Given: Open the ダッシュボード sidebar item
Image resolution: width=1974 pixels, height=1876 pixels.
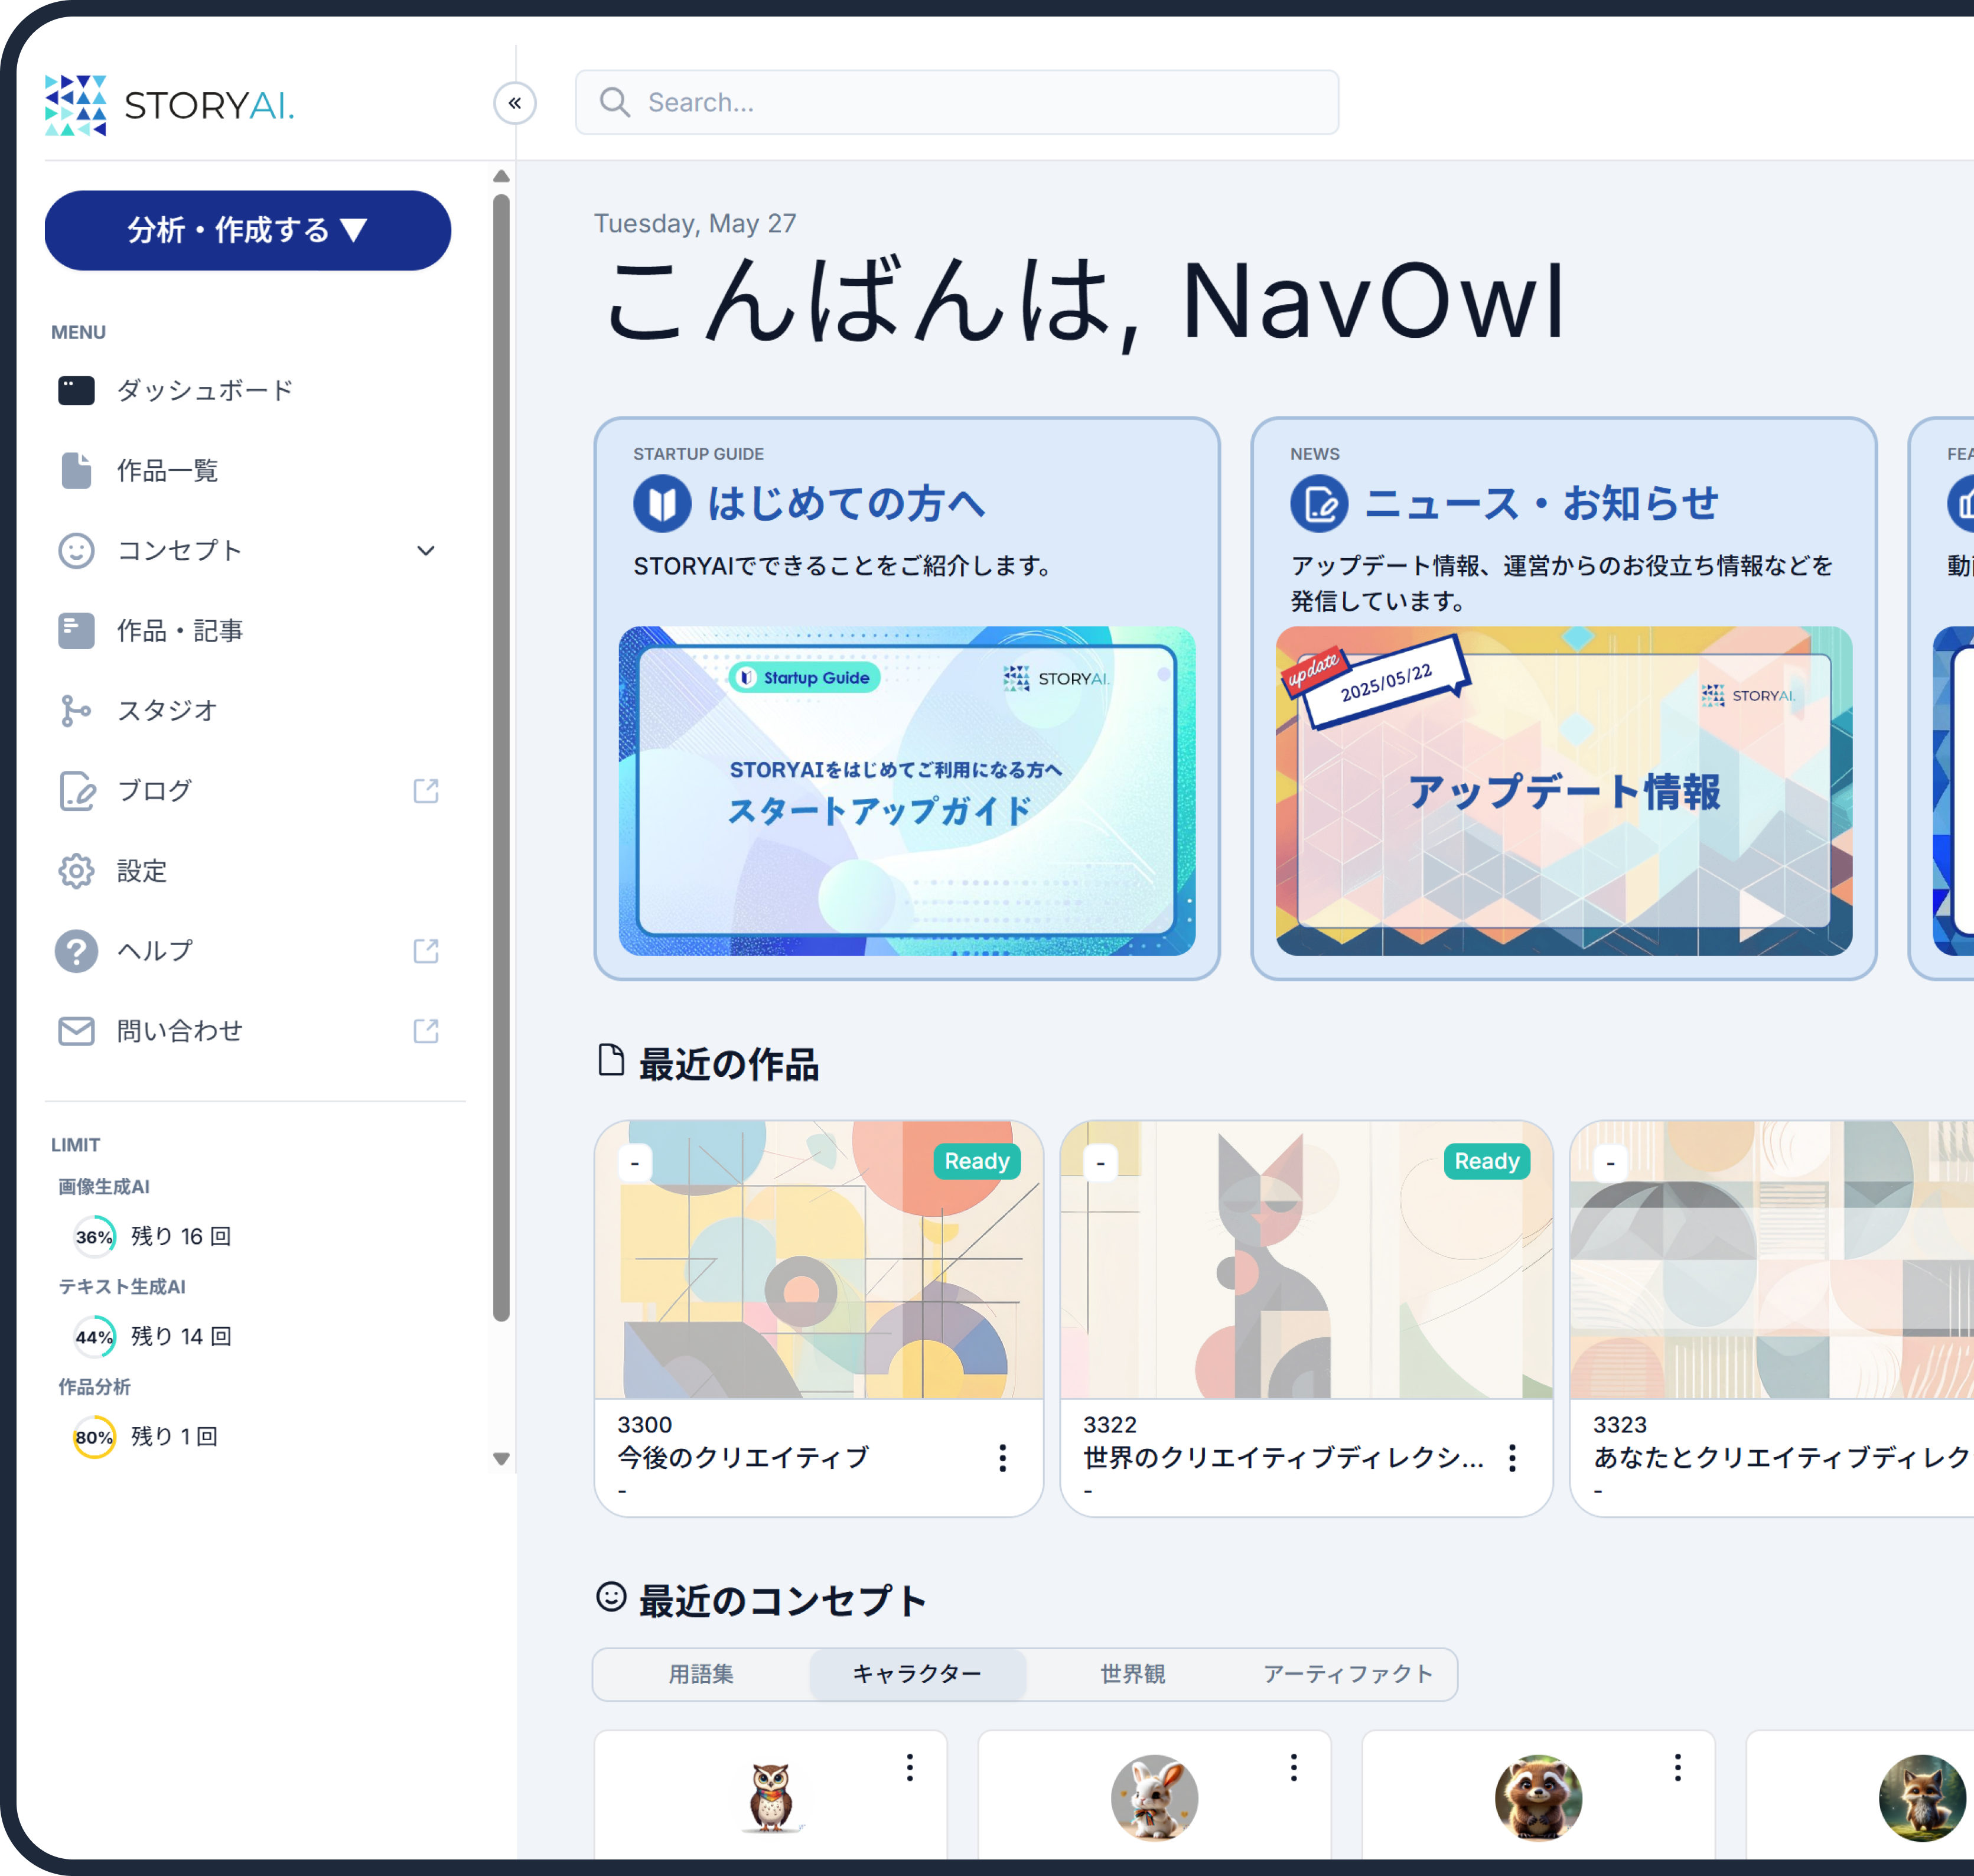Looking at the screenshot, I should coord(202,390).
